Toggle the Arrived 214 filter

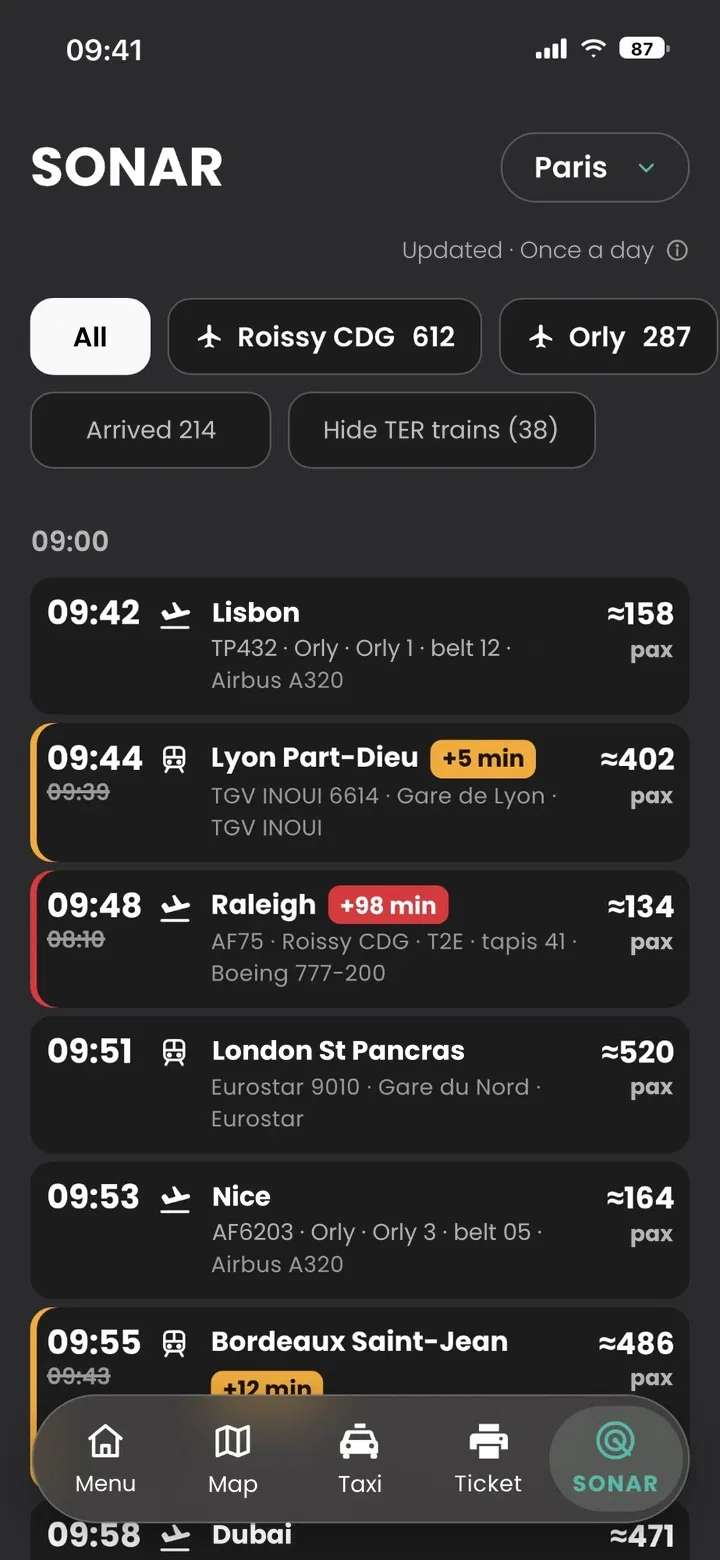point(151,430)
